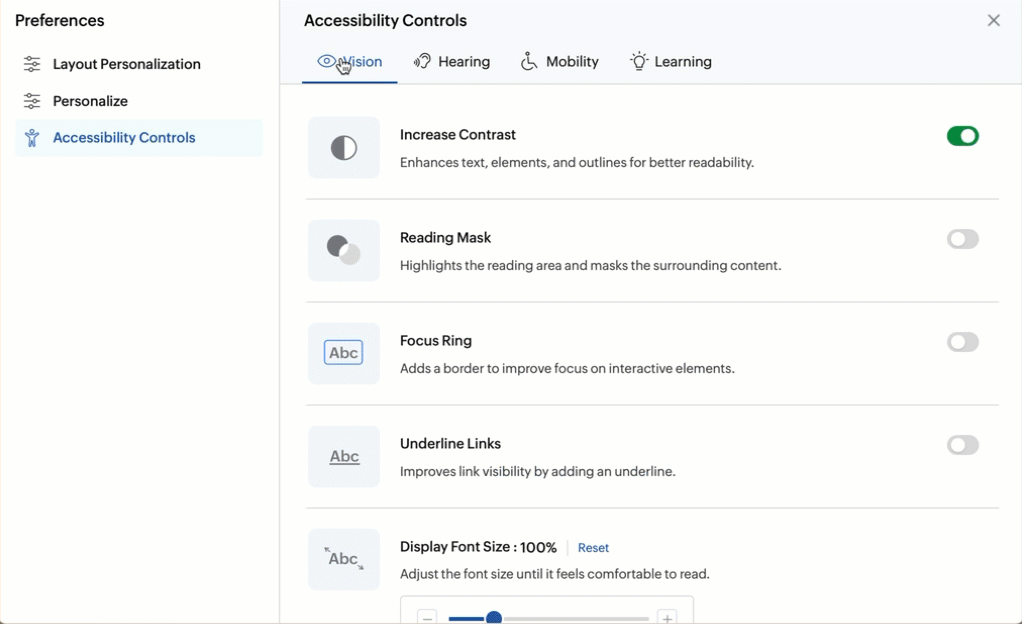Open the Mobility tab
Viewport: 1022px width, 624px height.
coord(559,61)
